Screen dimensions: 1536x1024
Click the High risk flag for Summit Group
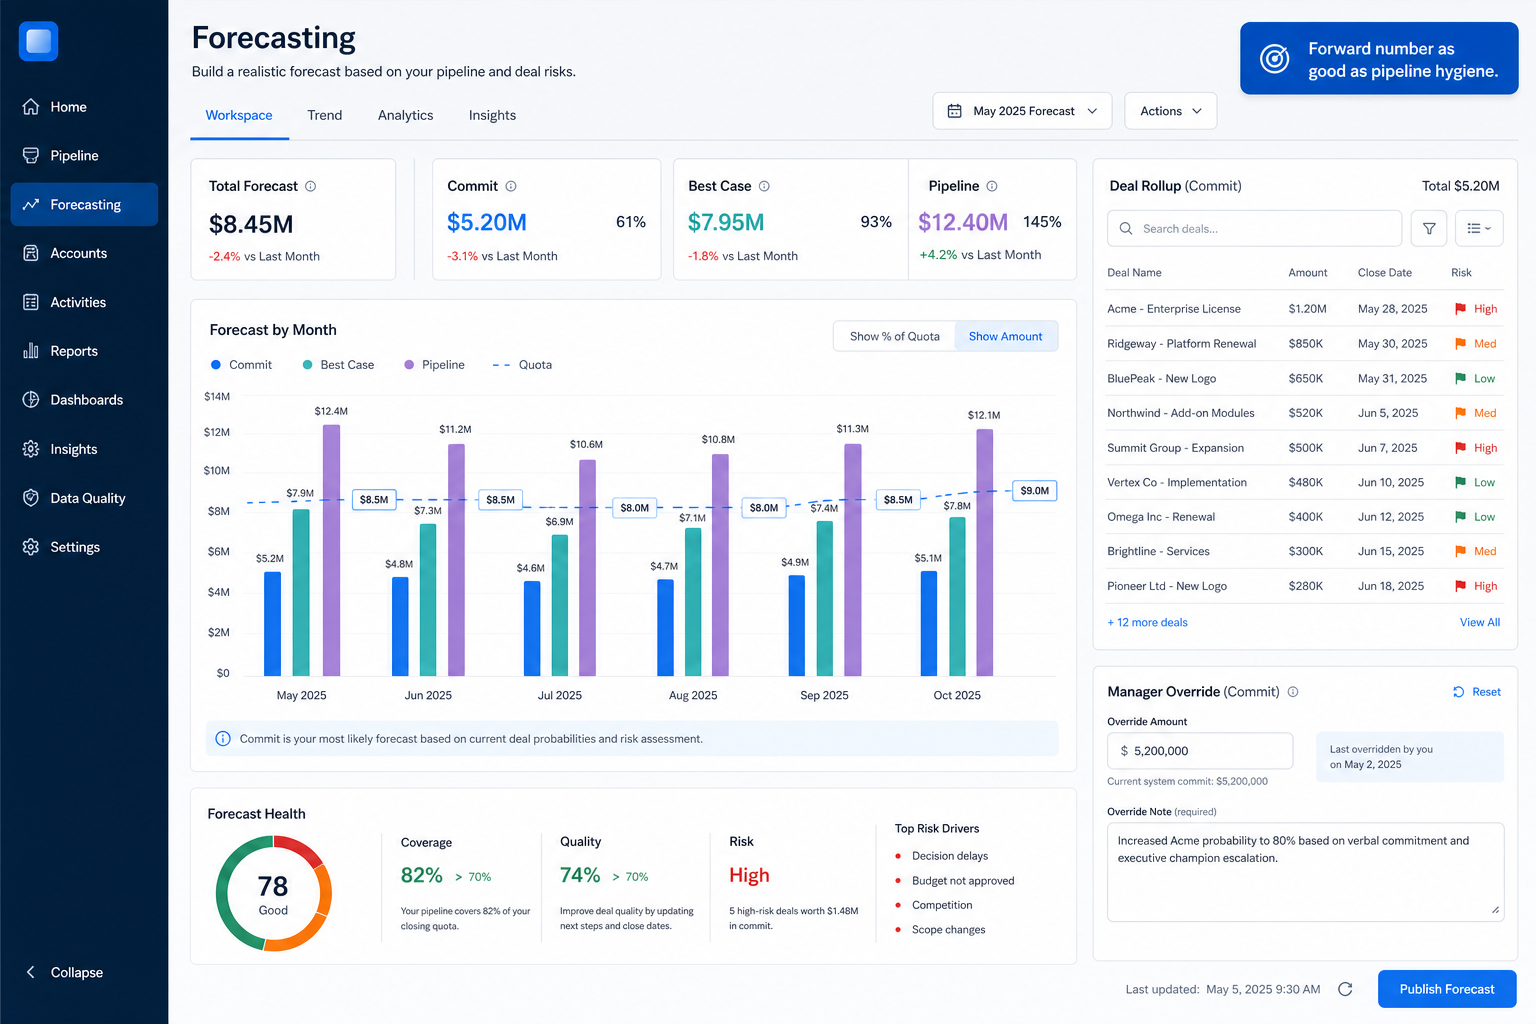point(1461,448)
